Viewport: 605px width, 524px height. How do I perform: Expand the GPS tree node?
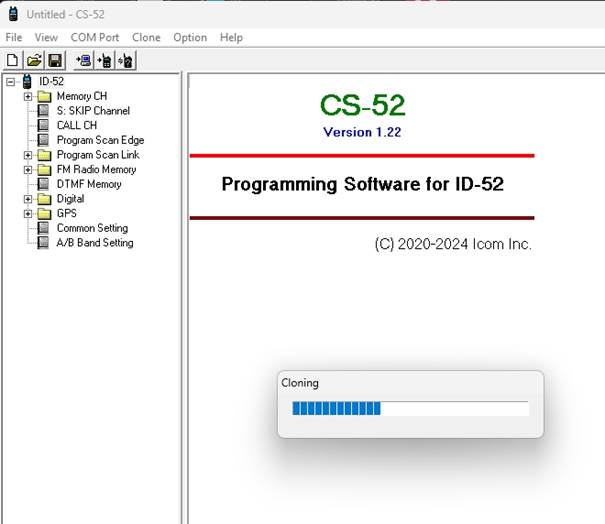(x=28, y=214)
